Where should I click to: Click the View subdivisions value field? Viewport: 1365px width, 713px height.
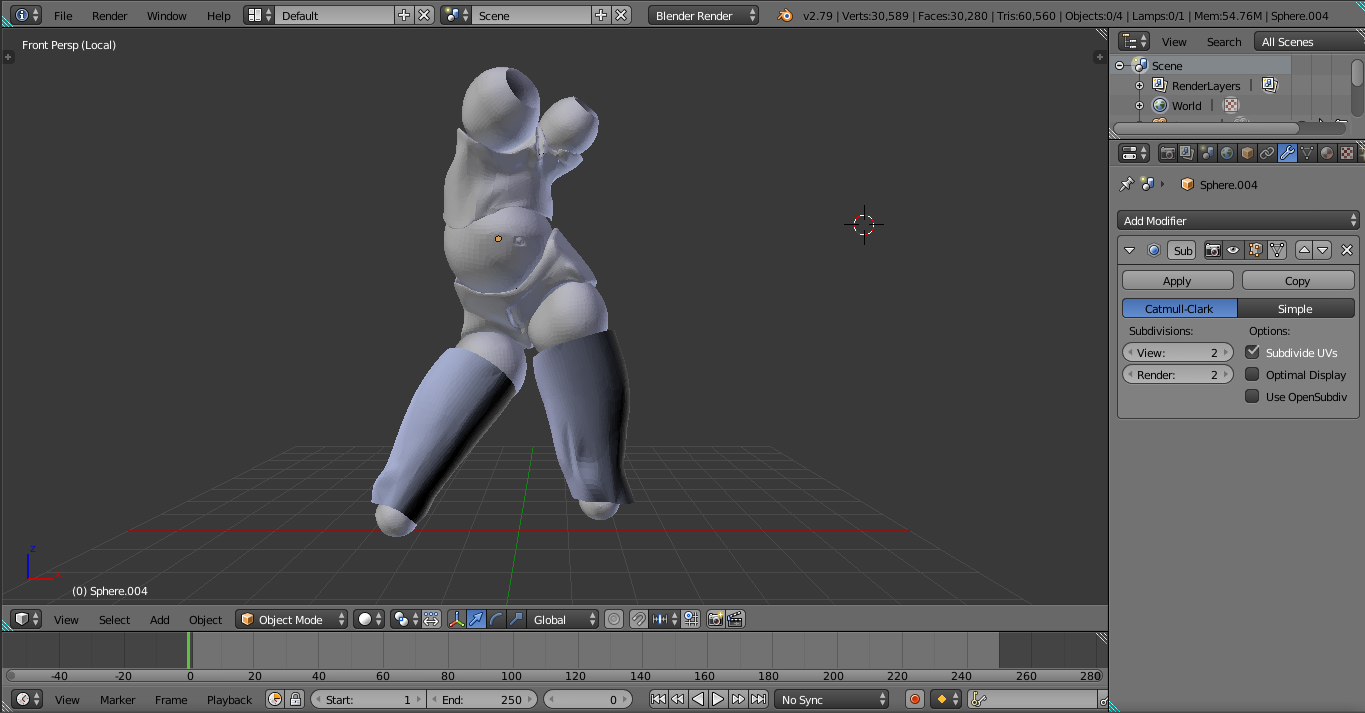click(x=1177, y=353)
